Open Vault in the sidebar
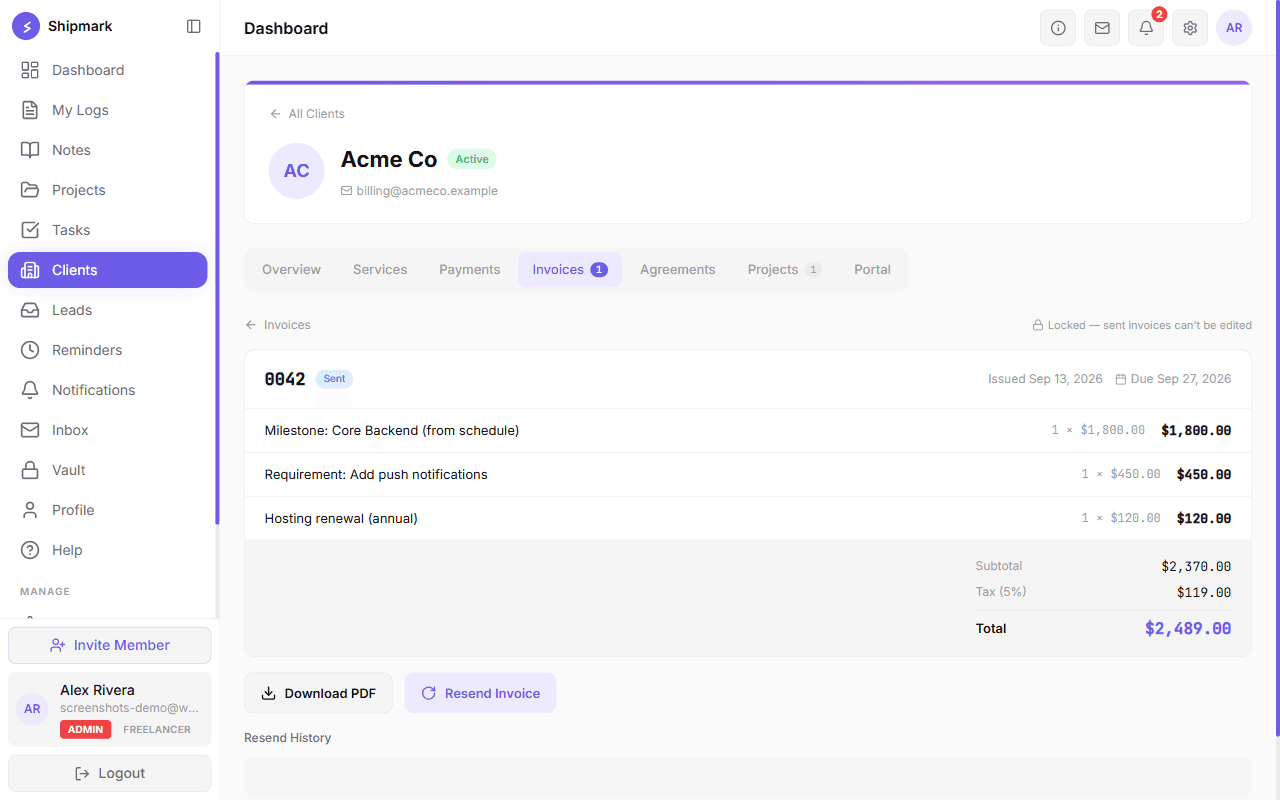 108,470
